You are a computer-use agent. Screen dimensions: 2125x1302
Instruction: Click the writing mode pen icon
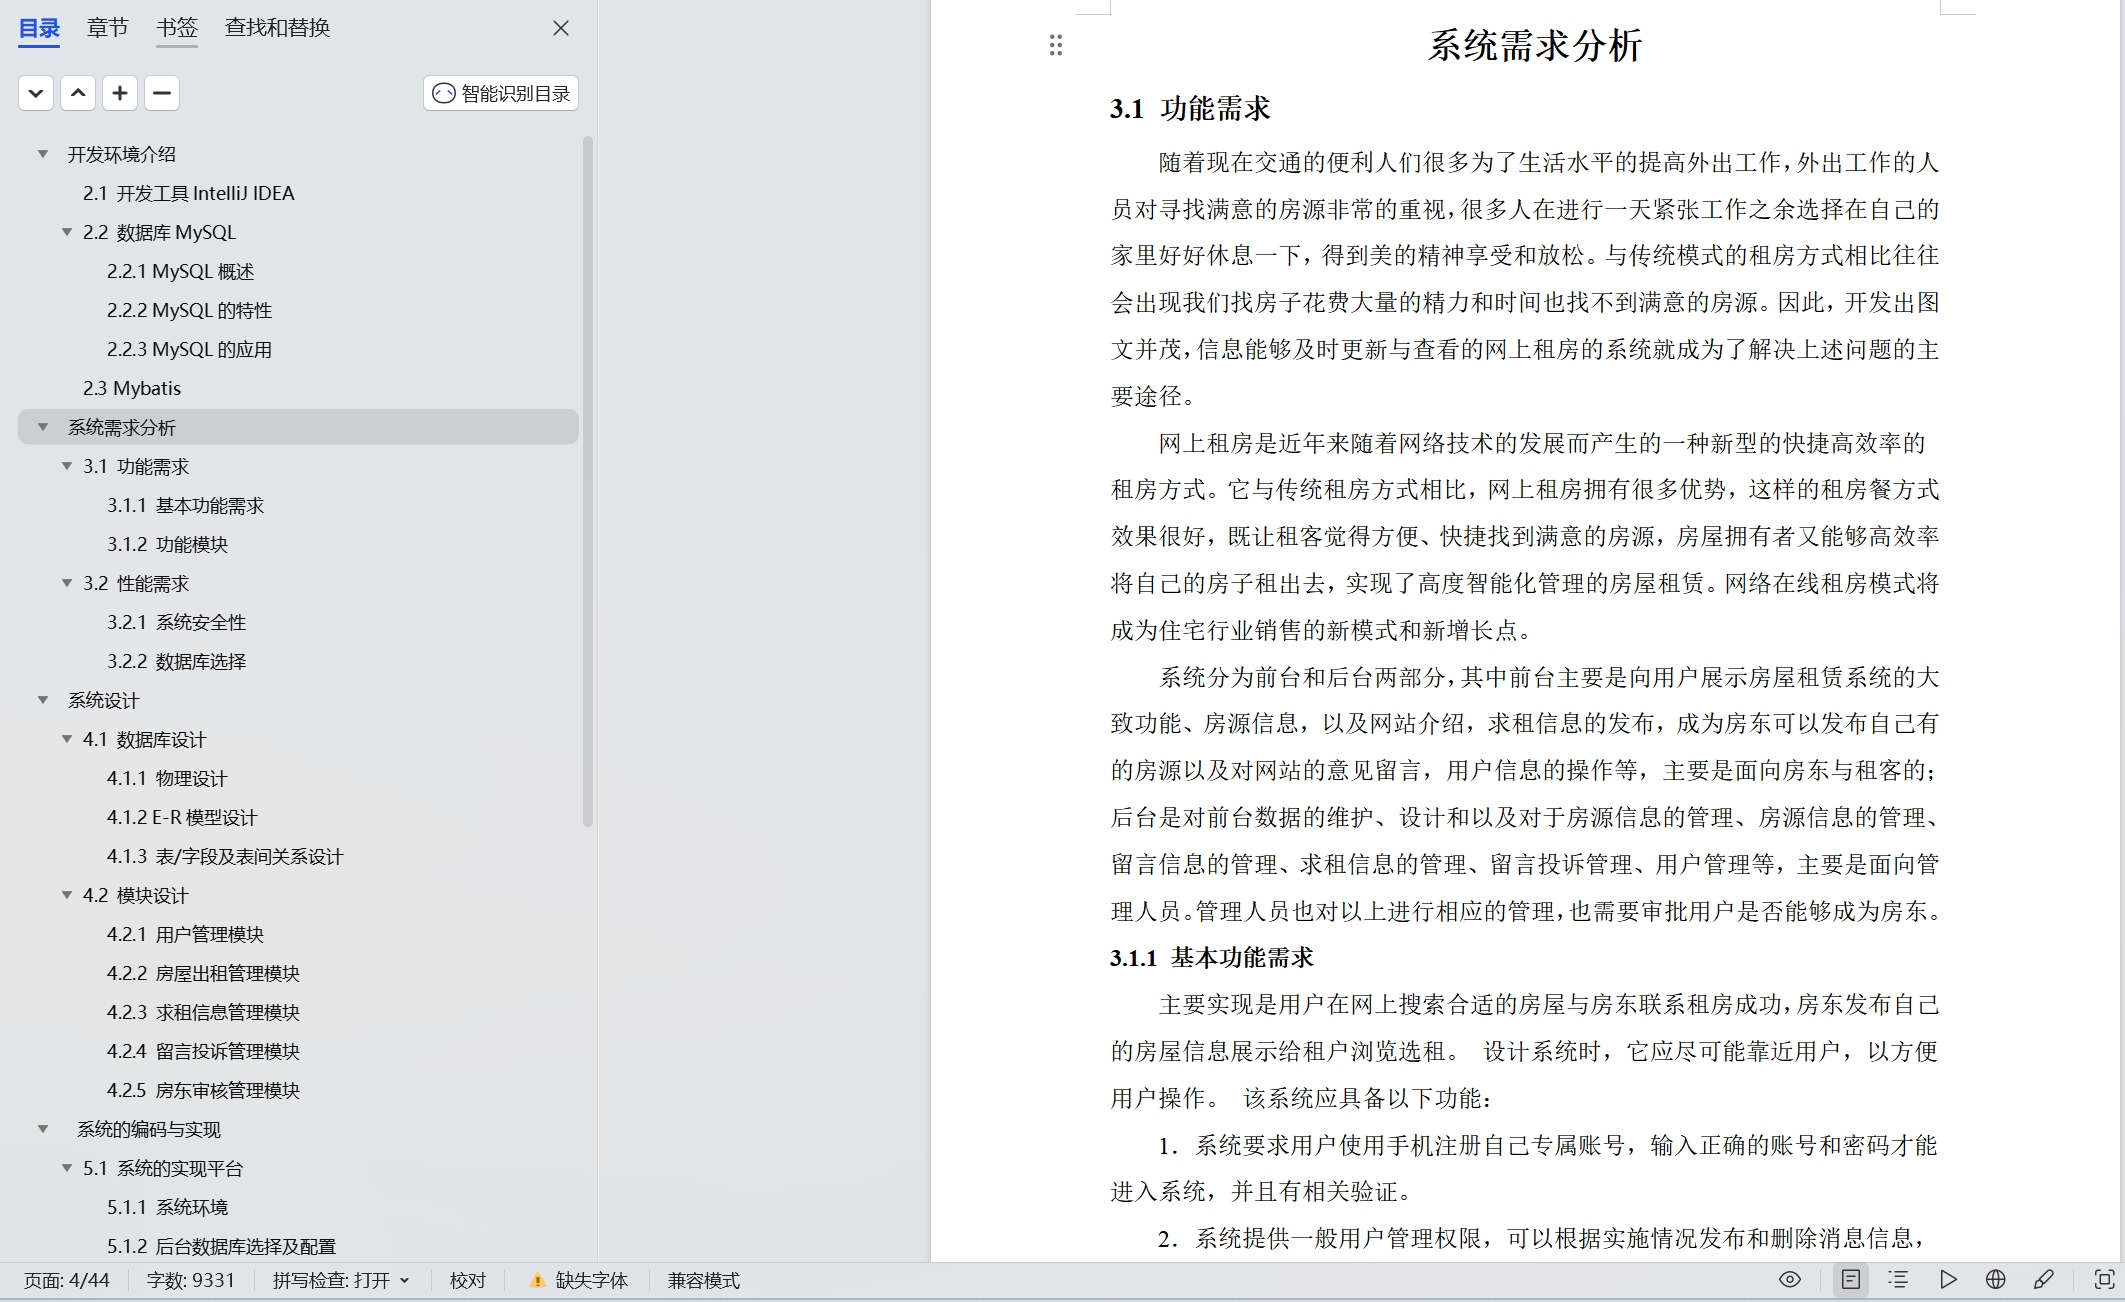tap(2043, 1280)
